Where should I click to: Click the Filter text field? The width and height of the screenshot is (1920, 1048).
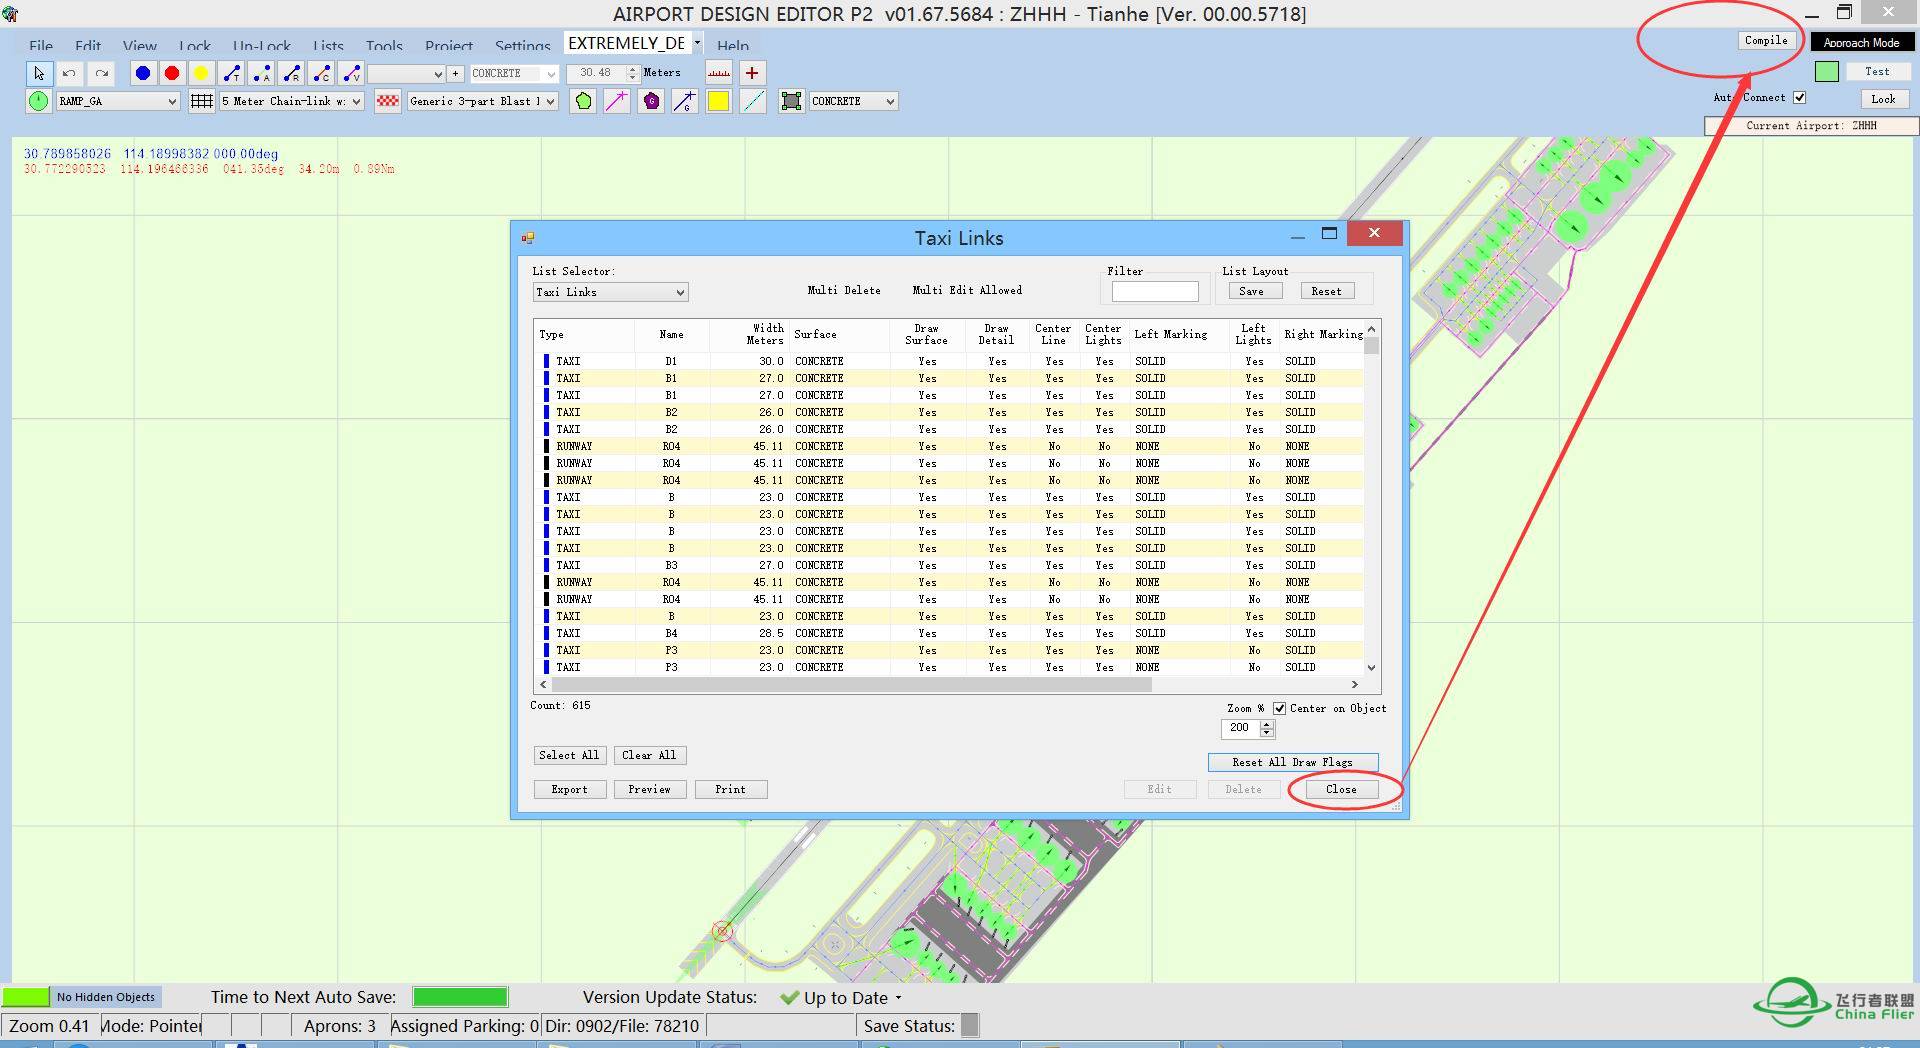(x=1155, y=291)
